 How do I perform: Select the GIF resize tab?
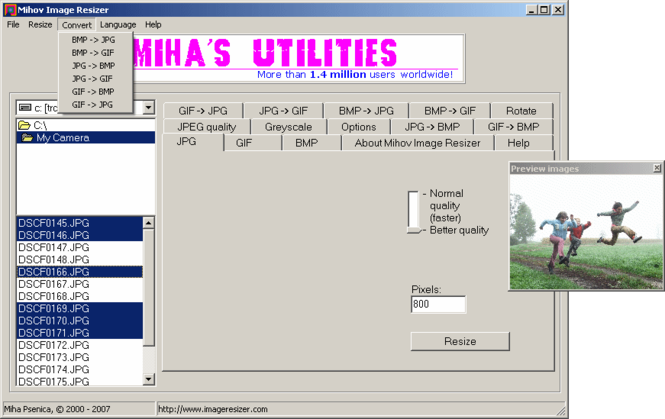pyautogui.click(x=253, y=143)
